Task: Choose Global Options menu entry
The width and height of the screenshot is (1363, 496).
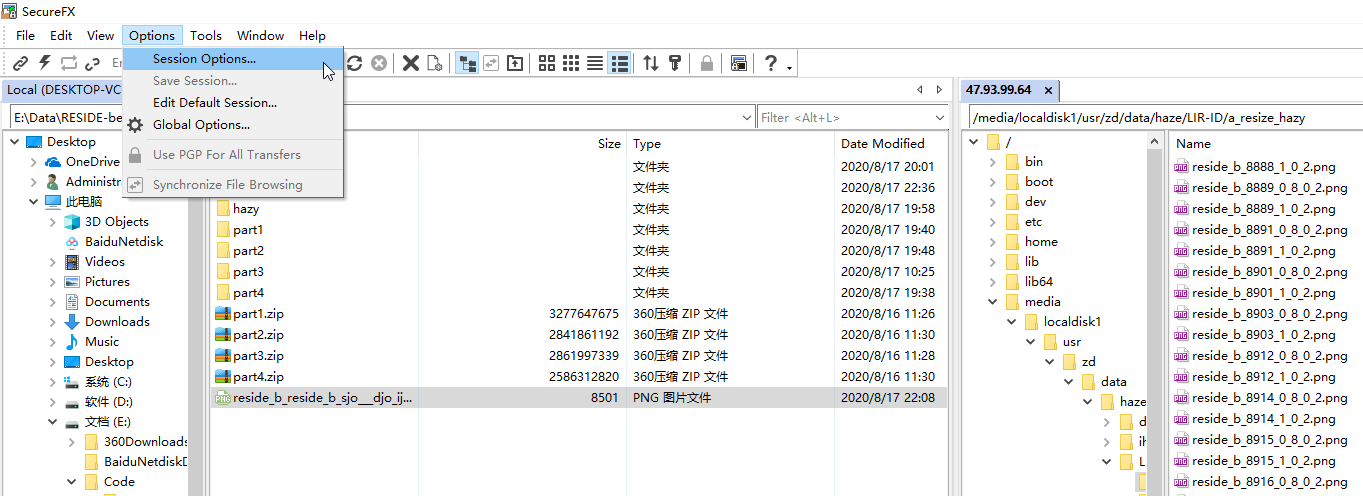Action: (233, 125)
